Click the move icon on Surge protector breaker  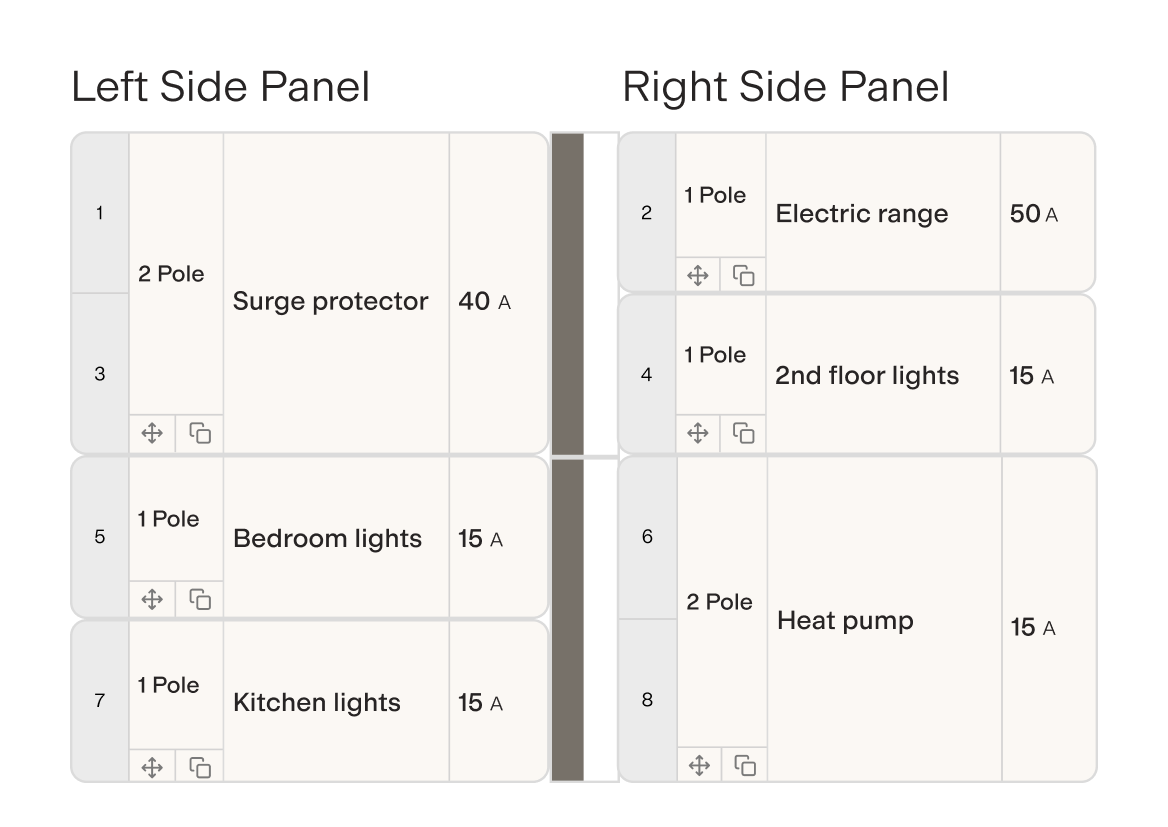152,434
